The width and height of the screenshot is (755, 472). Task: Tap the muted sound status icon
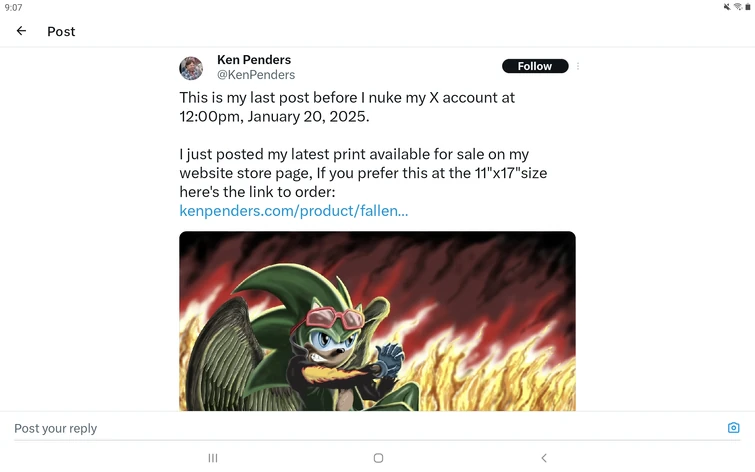coord(727,7)
